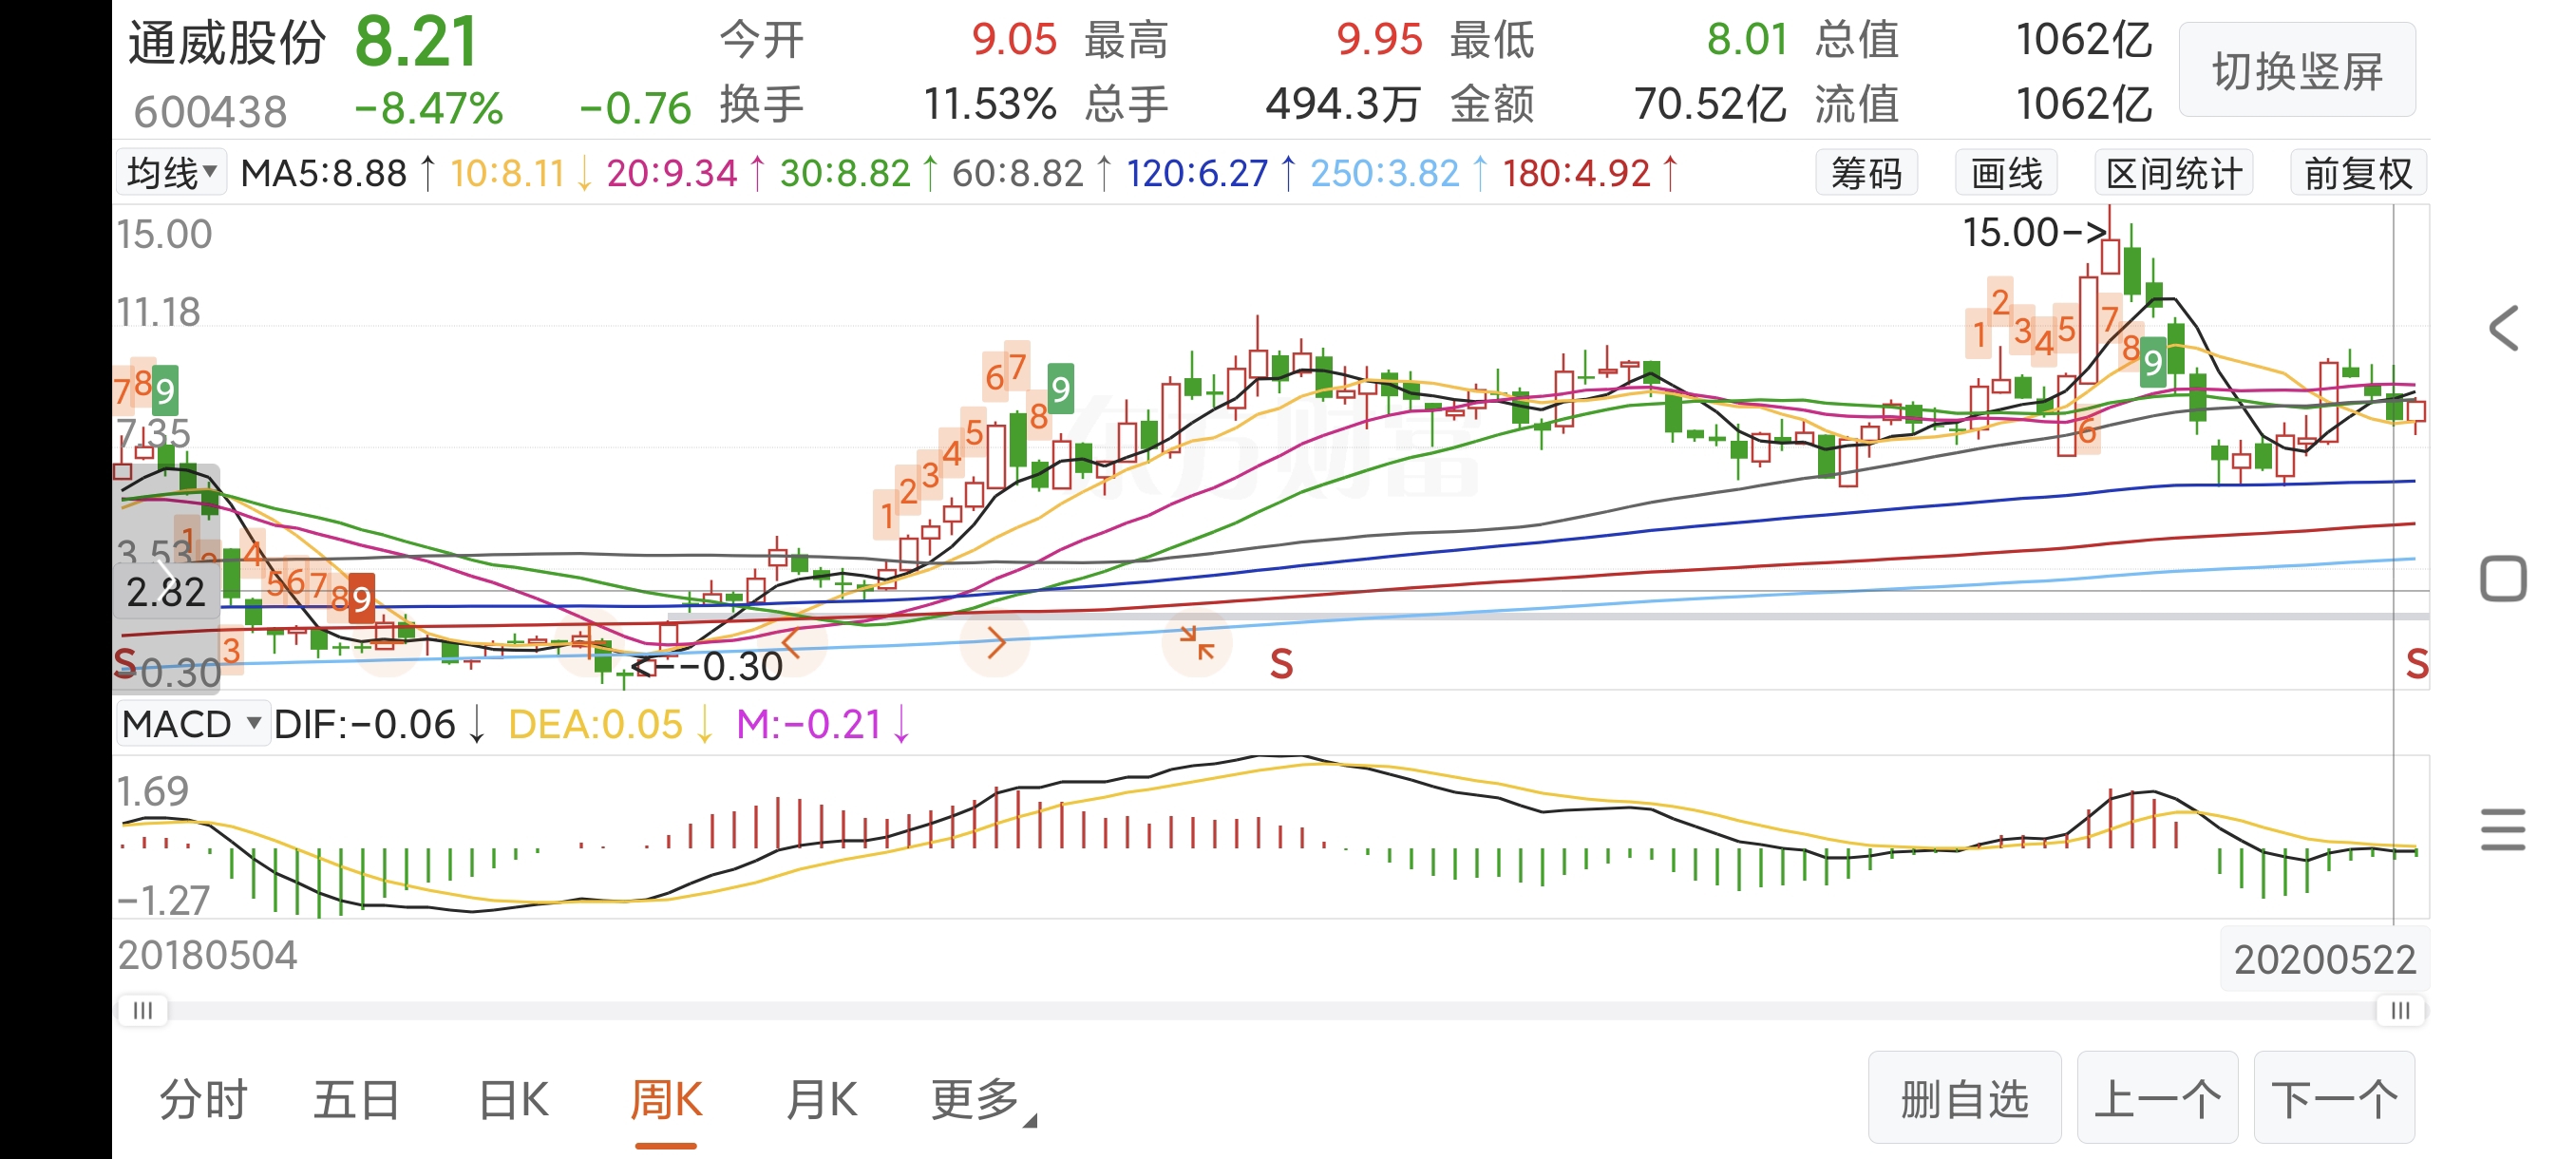
Task: Switch to the 月K tab
Action: point(821,1100)
